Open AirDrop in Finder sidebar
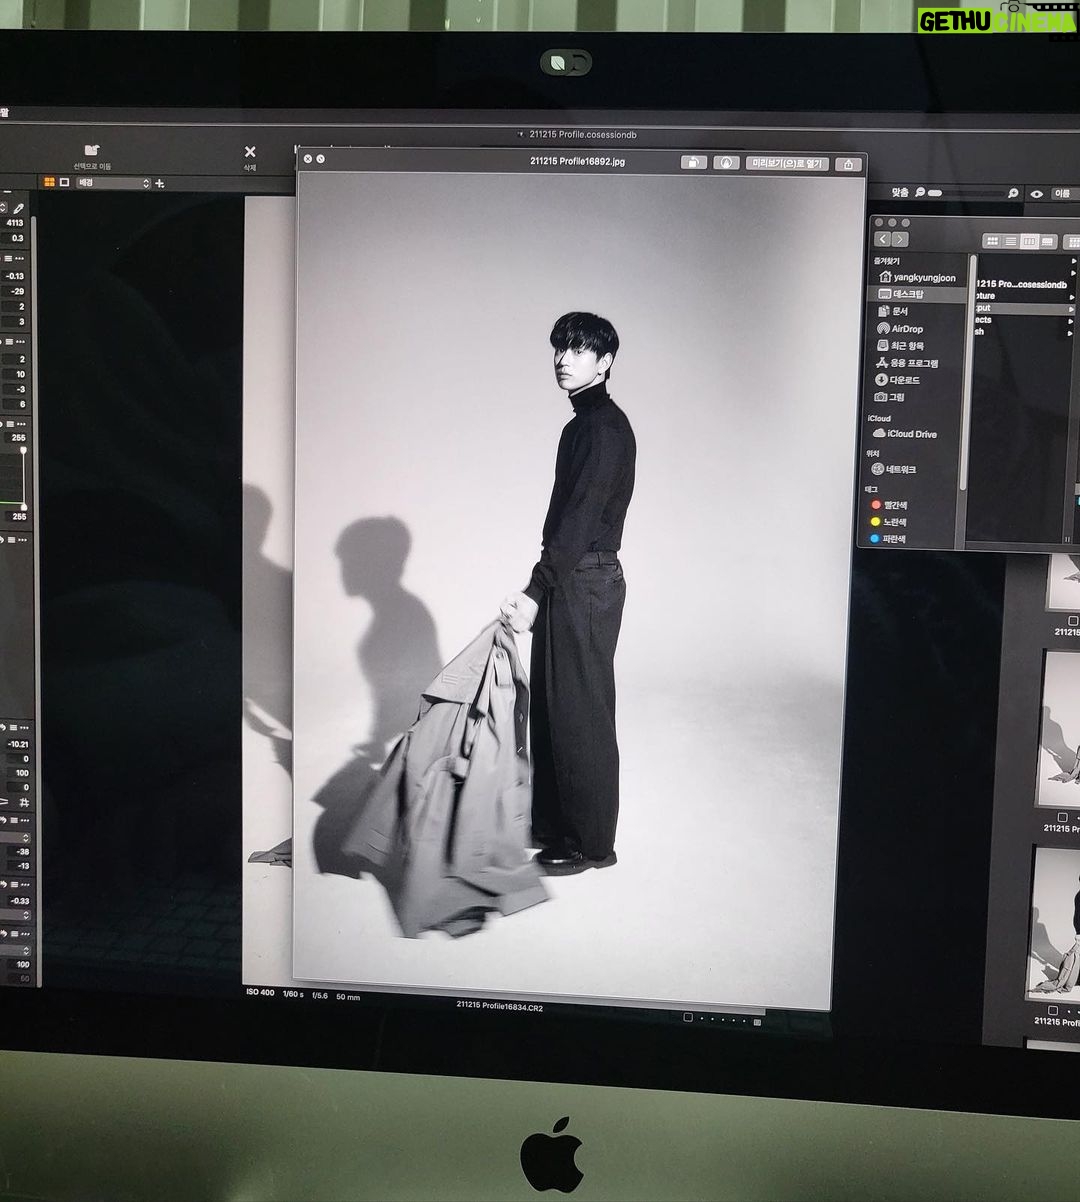Viewport: 1080px width, 1202px height. pyautogui.click(x=900, y=328)
